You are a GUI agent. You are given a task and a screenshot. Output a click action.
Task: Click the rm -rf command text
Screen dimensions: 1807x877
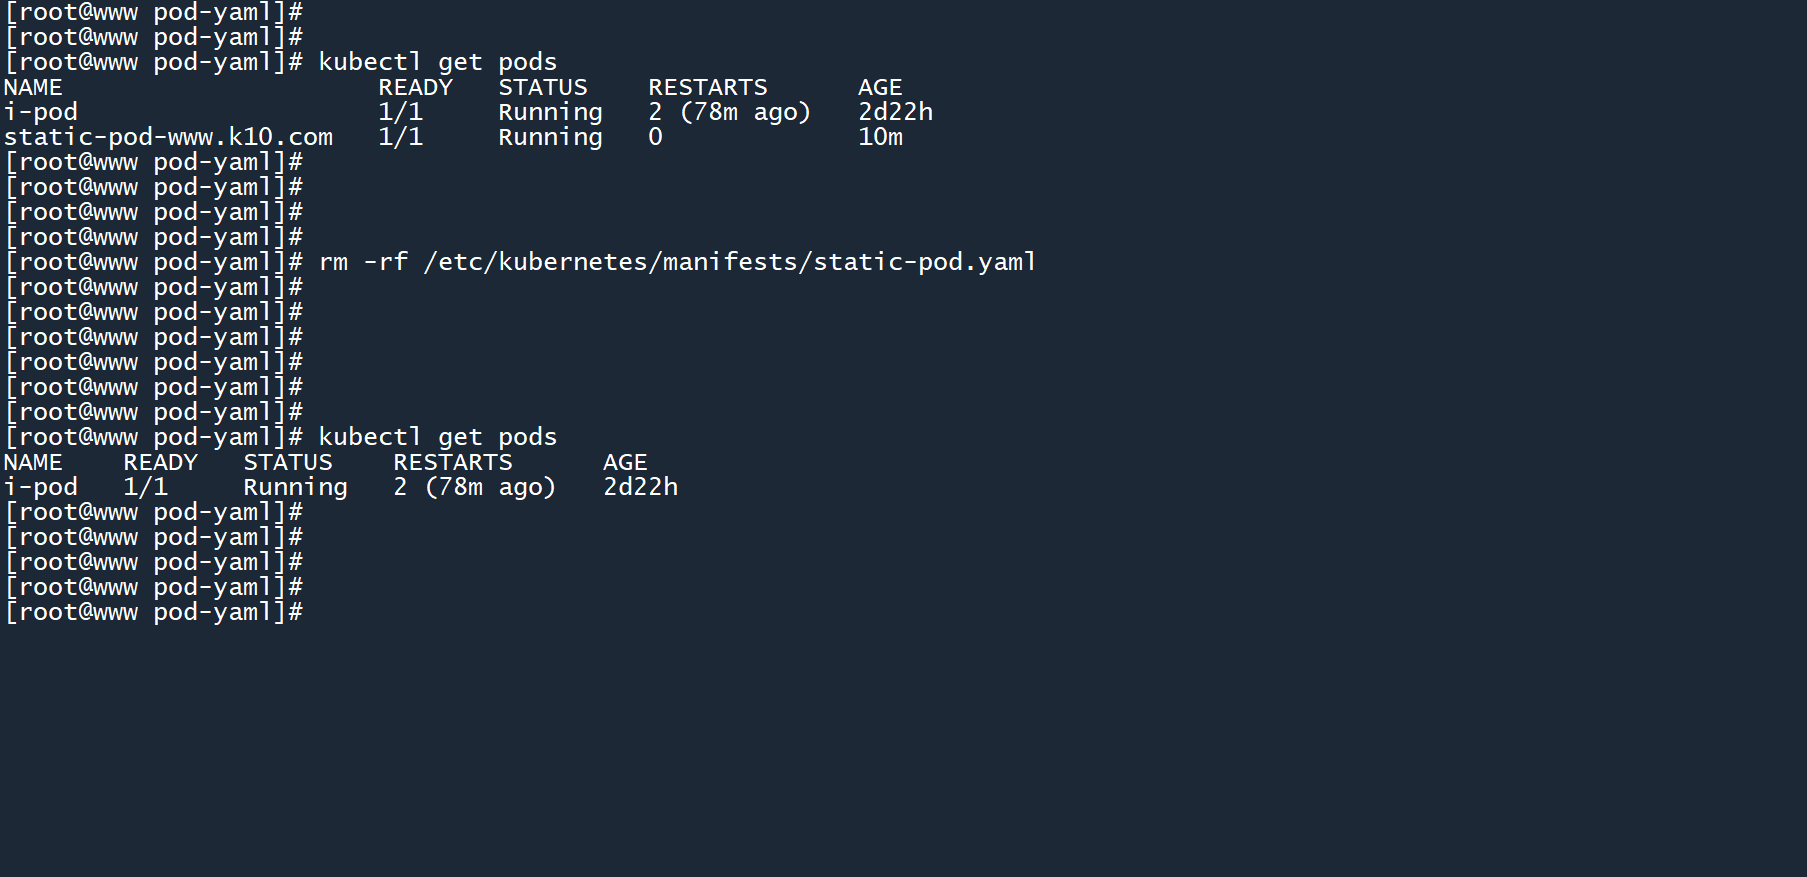click(363, 262)
